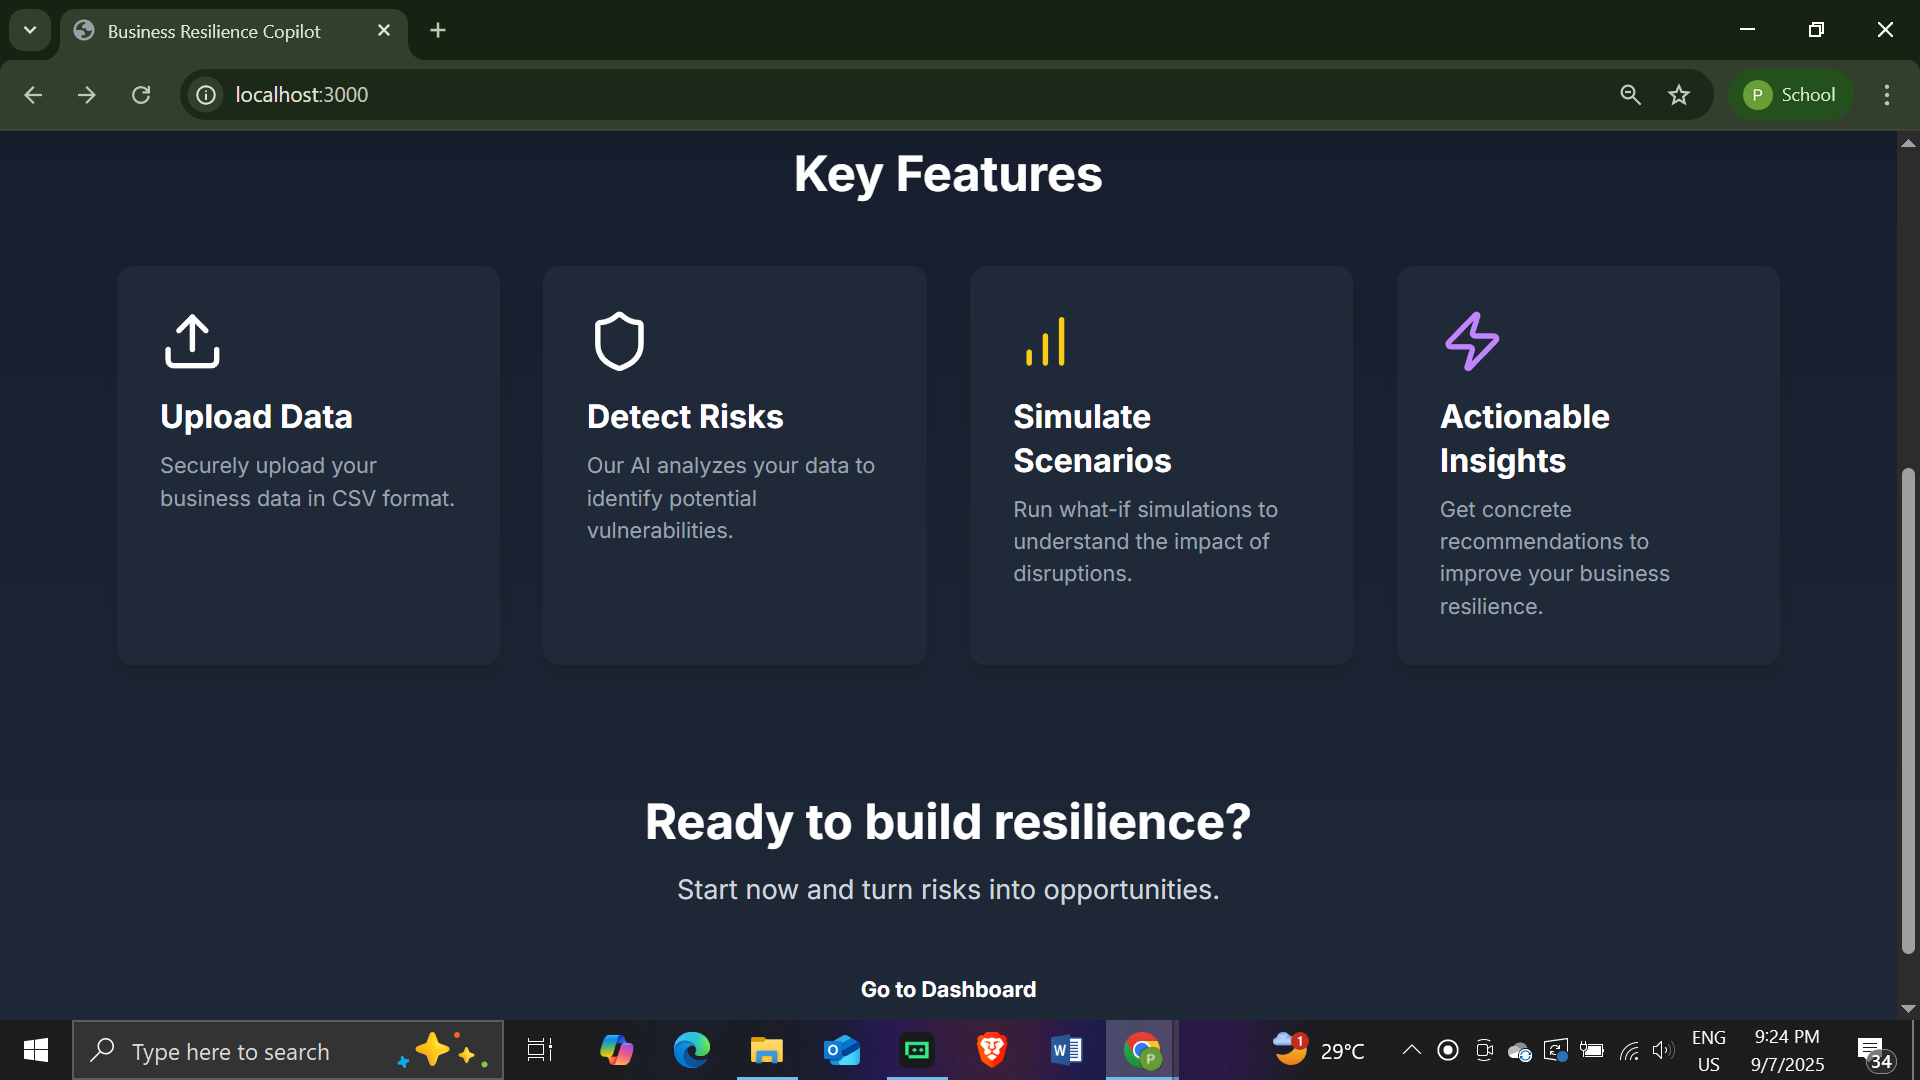Screen dimensions: 1920x1080
Task: Open the School profile button
Action: coord(1790,95)
